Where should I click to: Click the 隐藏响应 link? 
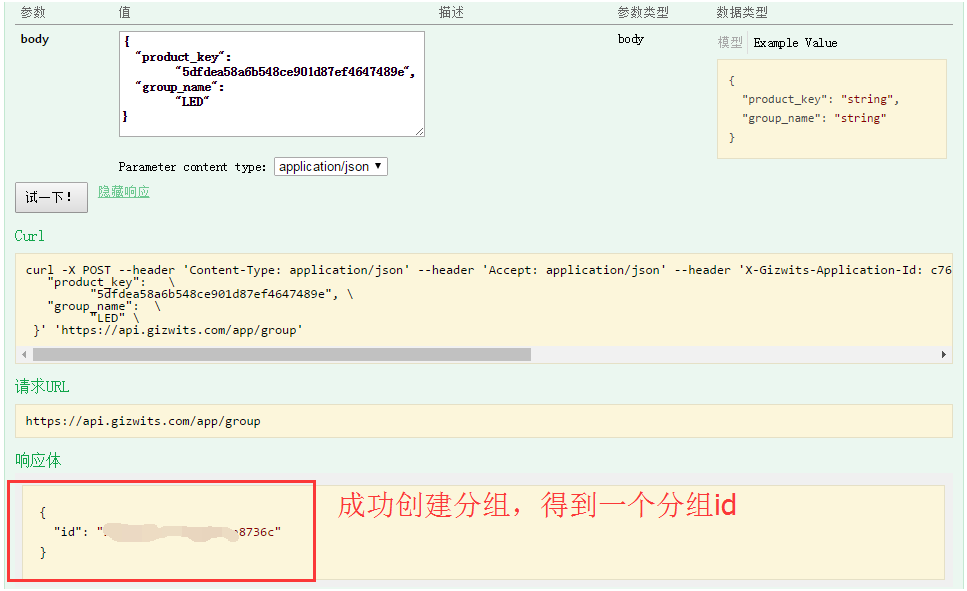pyautogui.click(x=123, y=191)
